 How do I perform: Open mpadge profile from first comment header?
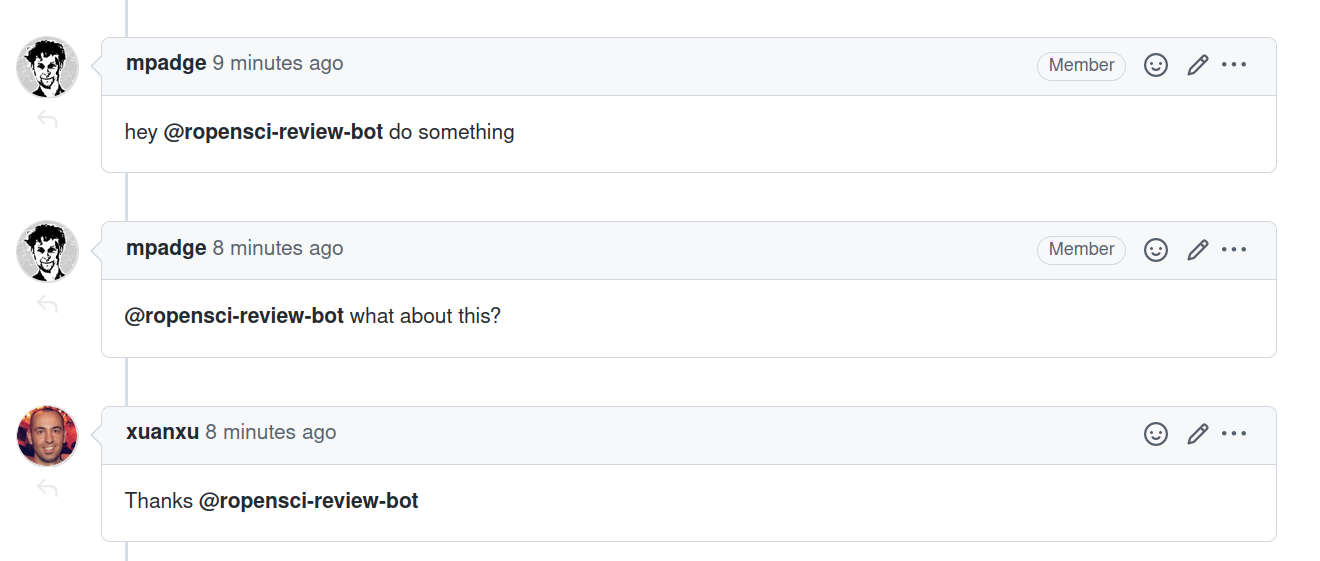pyautogui.click(x=166, y=64)
